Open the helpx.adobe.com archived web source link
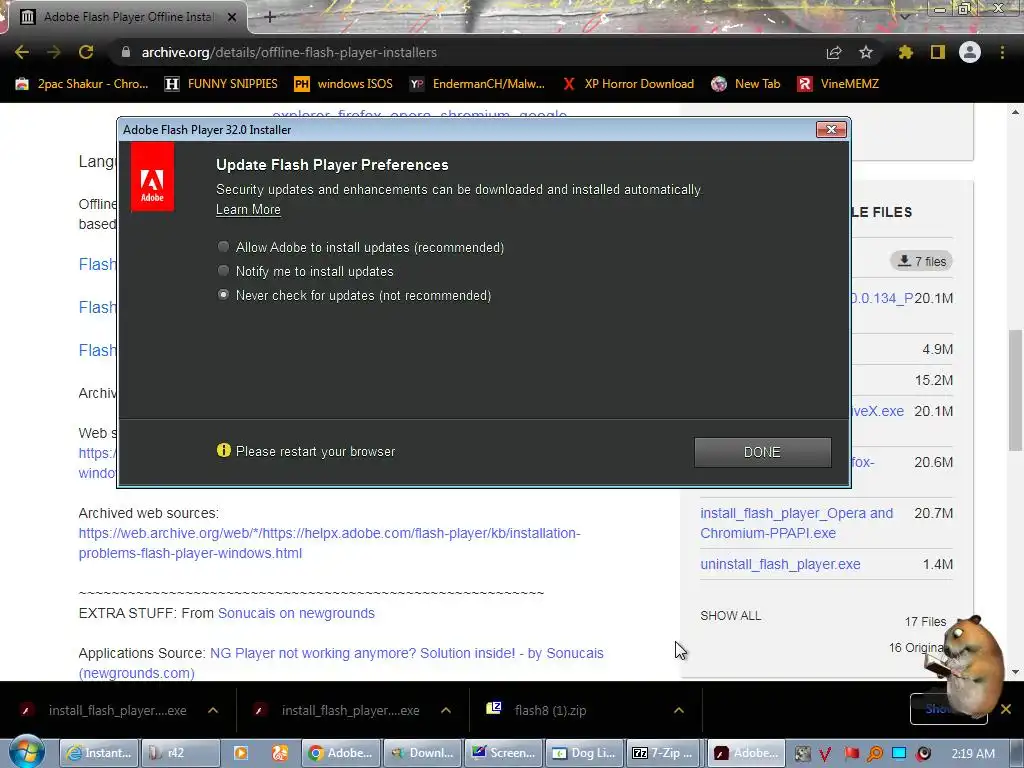 tap(329, 543)
